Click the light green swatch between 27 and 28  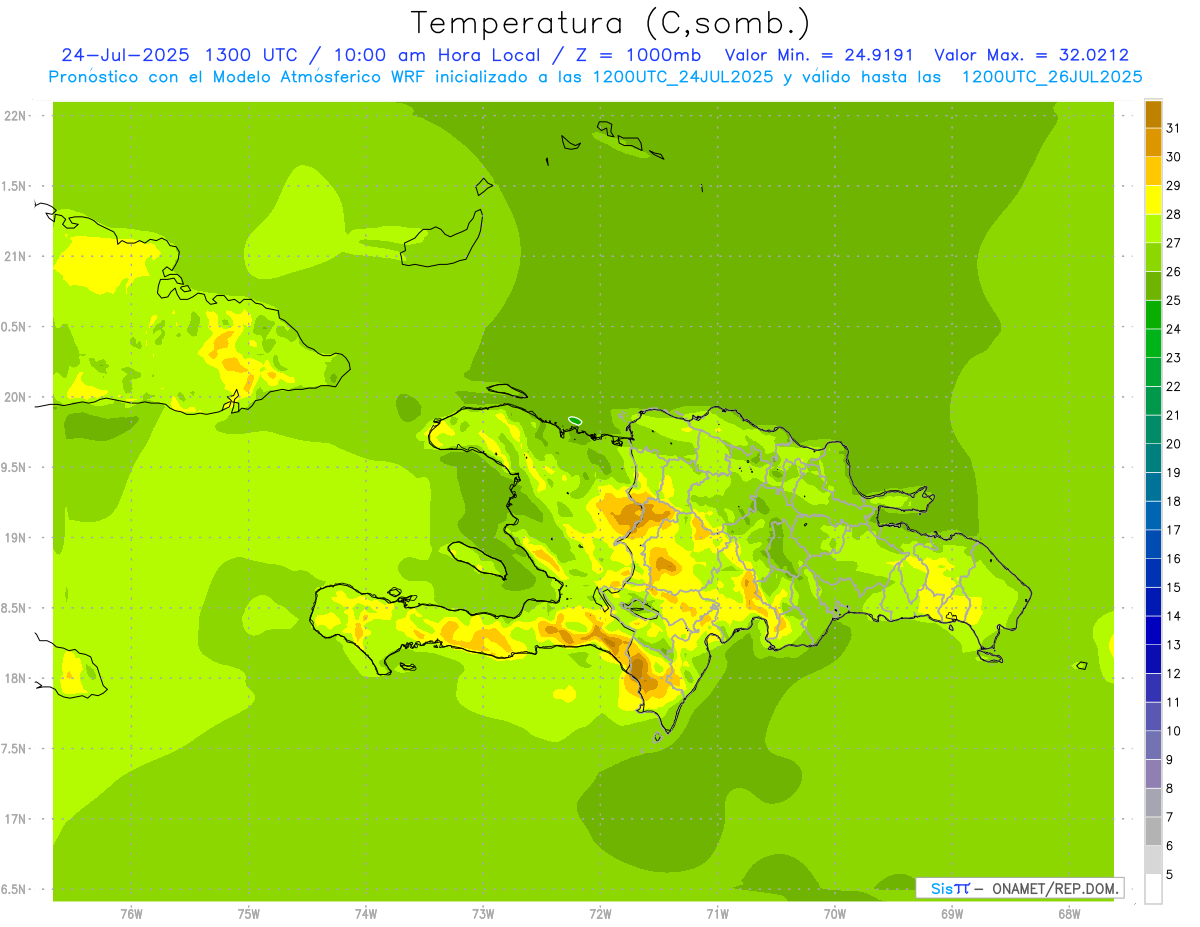point(1153,228)
